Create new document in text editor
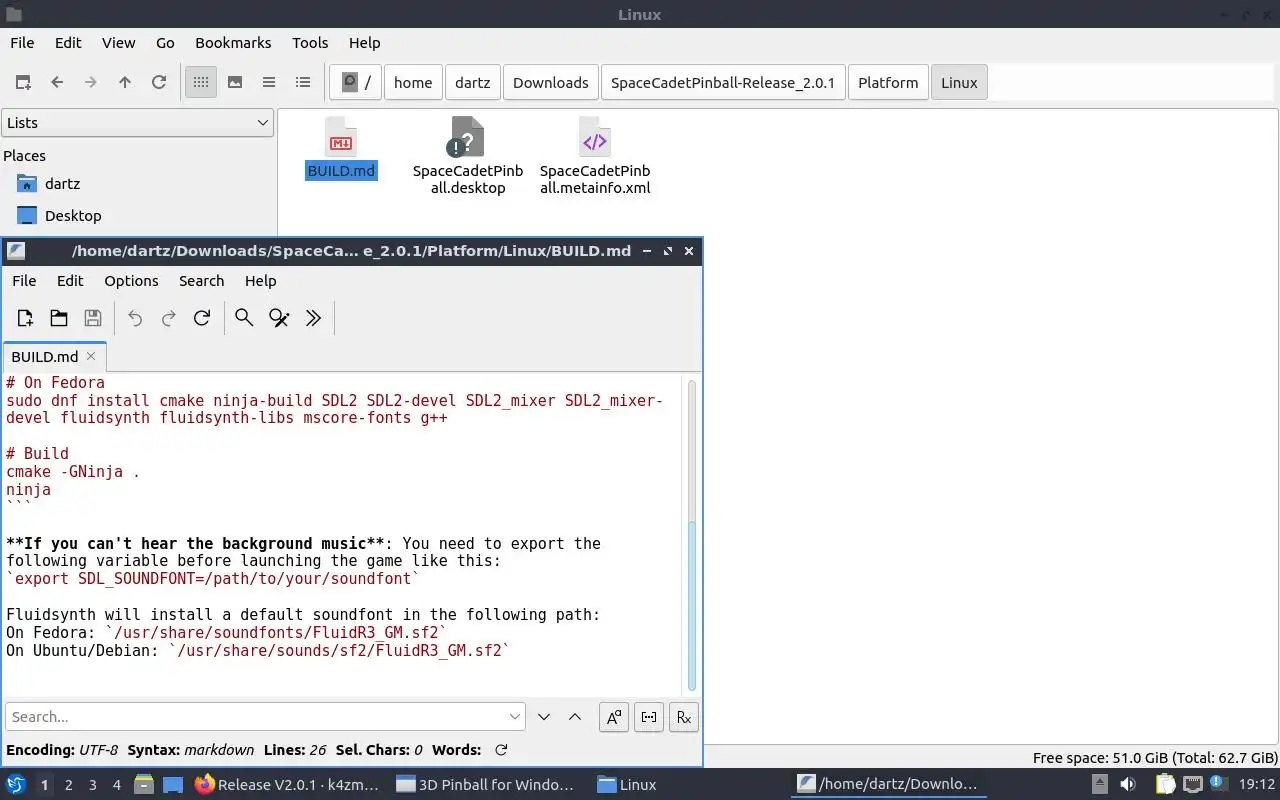The height and width of the screenshot is (800, 1280). tap(25, 318)
